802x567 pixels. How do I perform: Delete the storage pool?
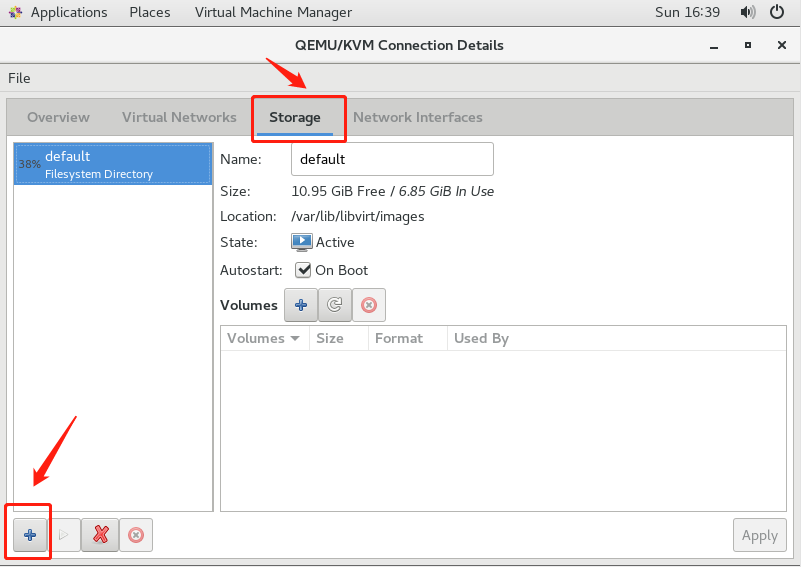click(136, 535)
